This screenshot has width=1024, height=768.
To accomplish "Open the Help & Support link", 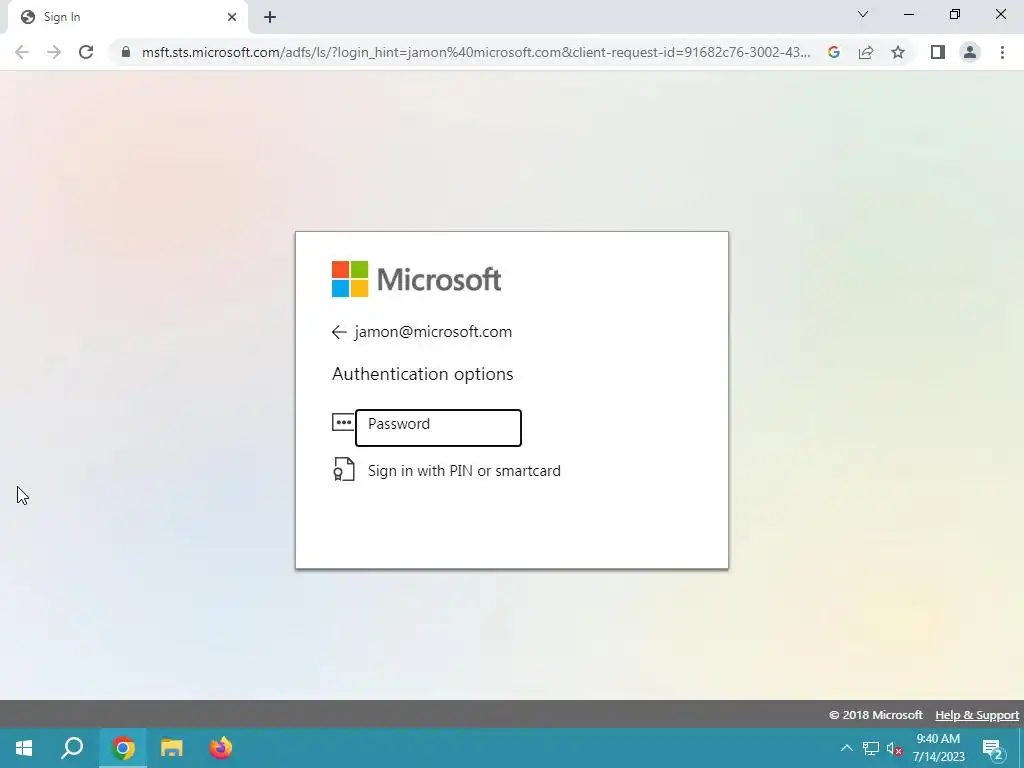I will coord(976,715).
